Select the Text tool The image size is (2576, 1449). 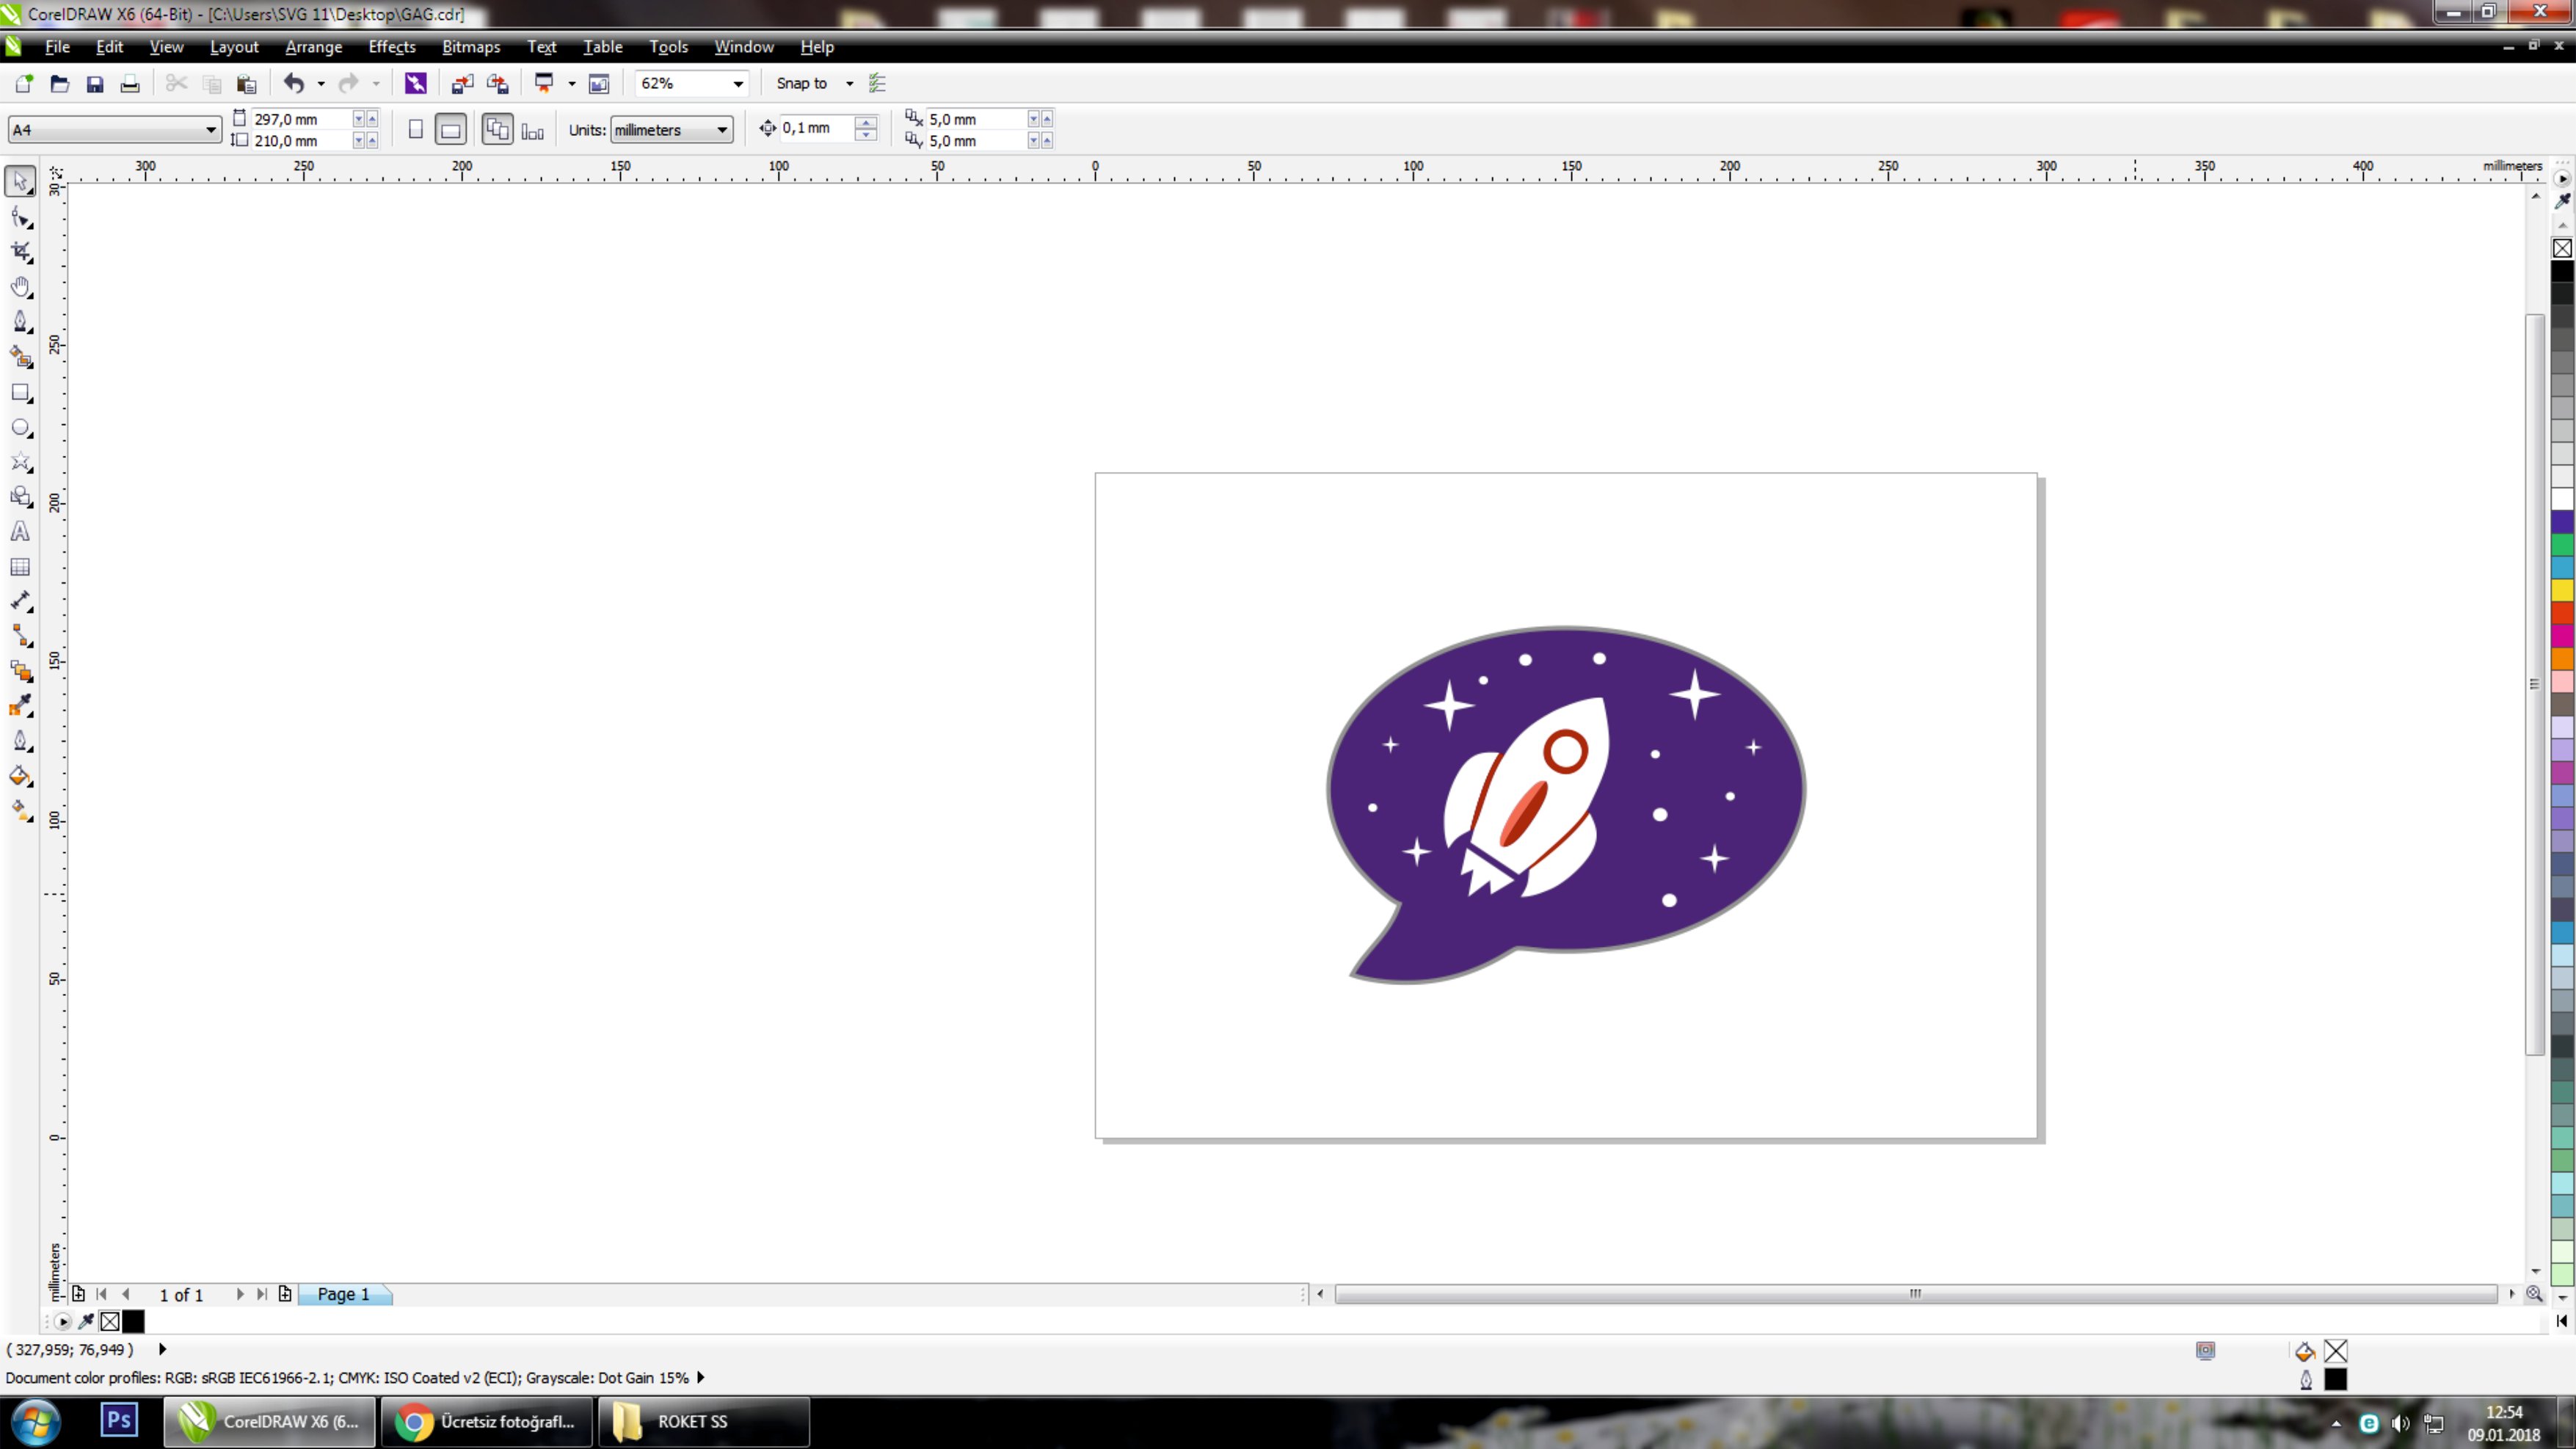20,532
